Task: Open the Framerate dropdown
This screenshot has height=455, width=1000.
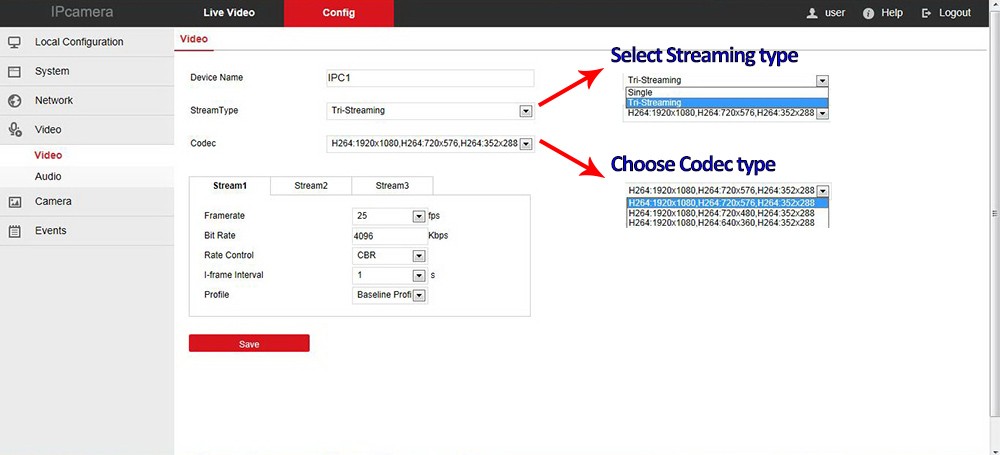Action: click(x=419, y=216)
